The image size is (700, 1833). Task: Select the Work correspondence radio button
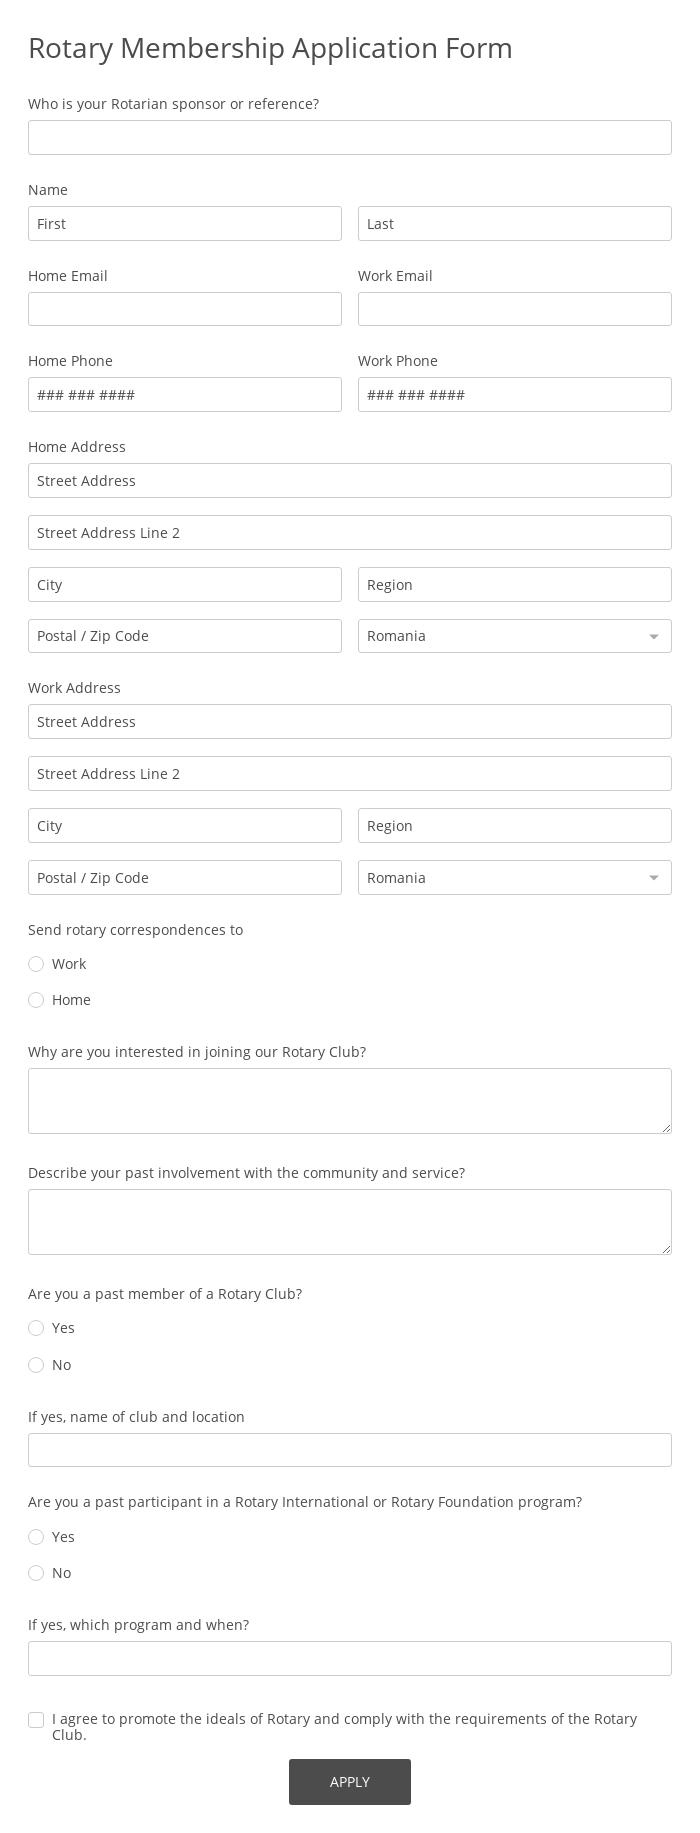(36, 964)
